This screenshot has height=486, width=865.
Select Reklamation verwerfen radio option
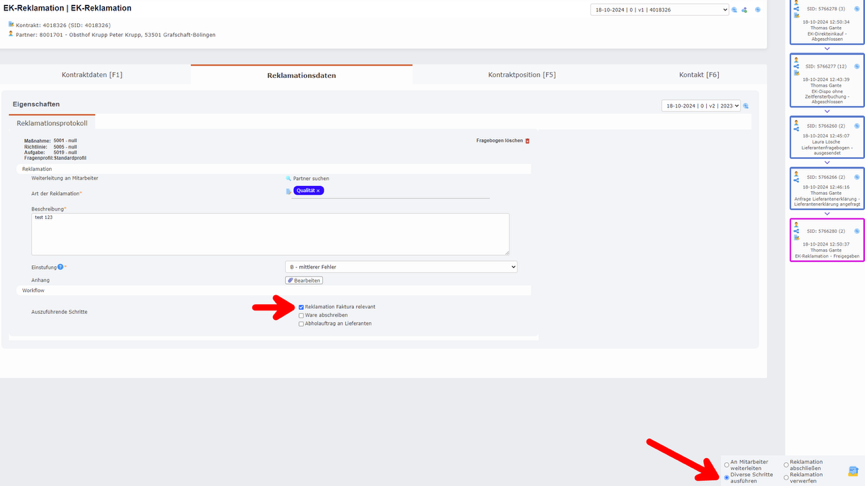point(786,478)
